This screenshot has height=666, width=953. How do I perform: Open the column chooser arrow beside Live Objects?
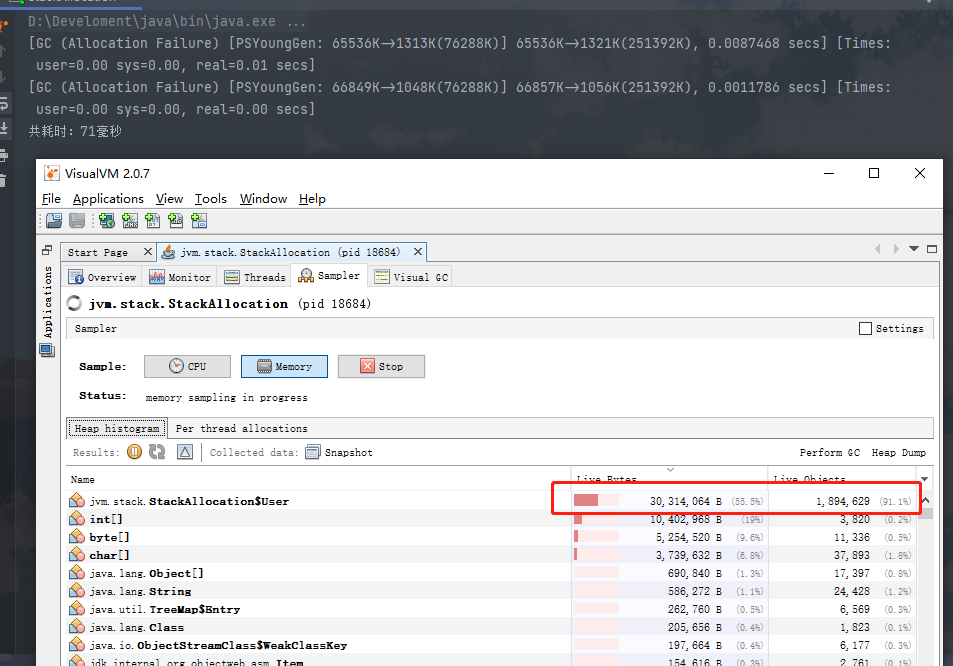924,479
